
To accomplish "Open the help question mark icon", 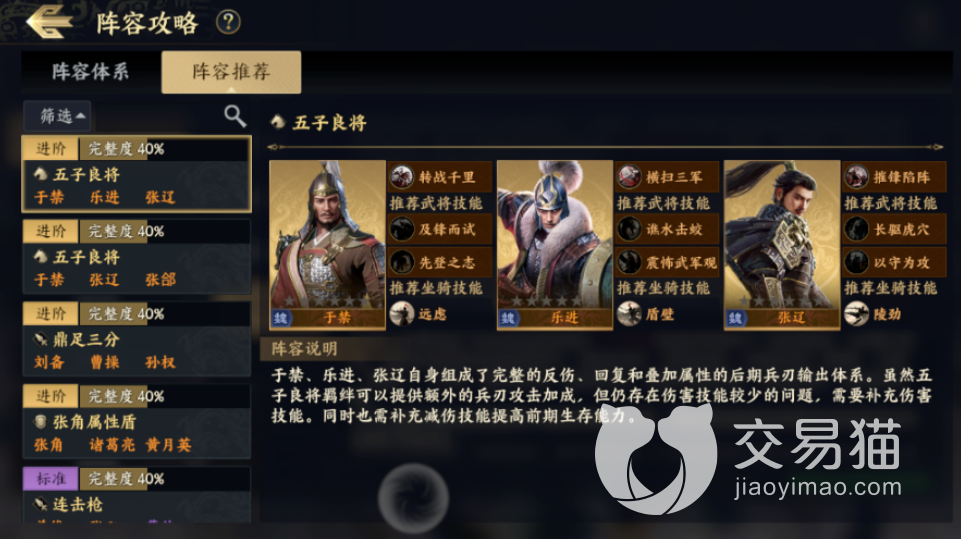I will (228, 22).
